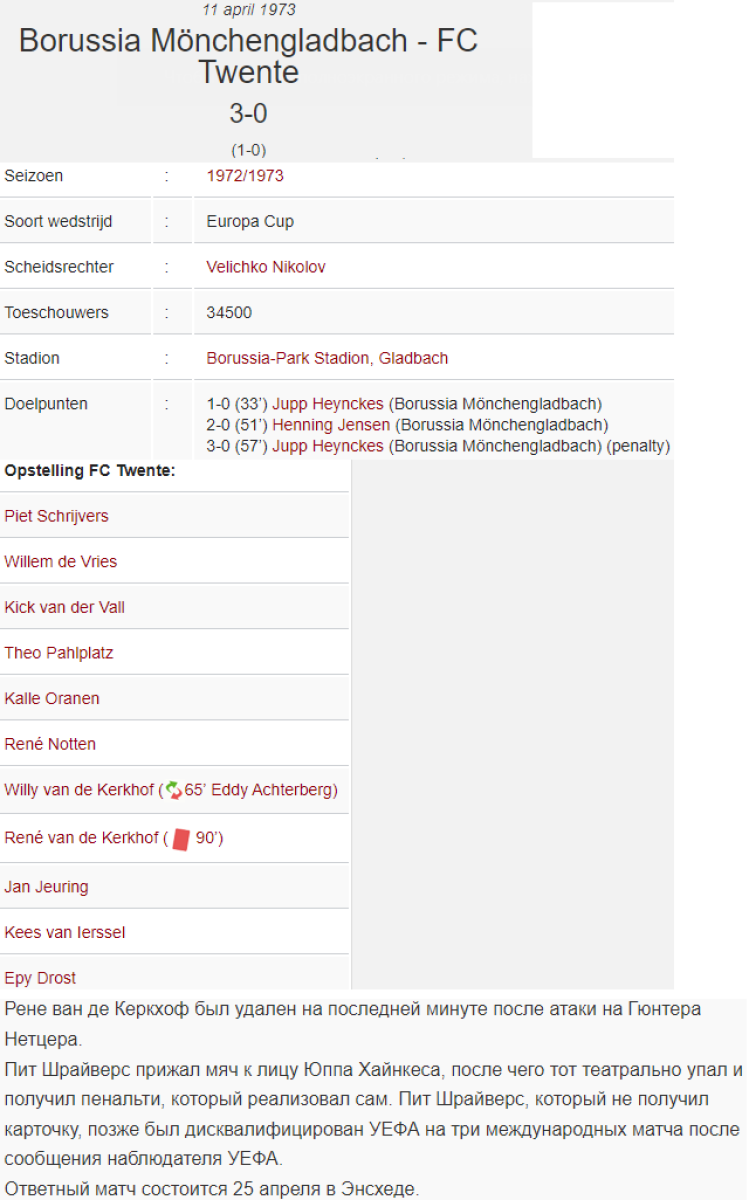Select Jan Jeuring in the lineup

[x=46, y=887]
